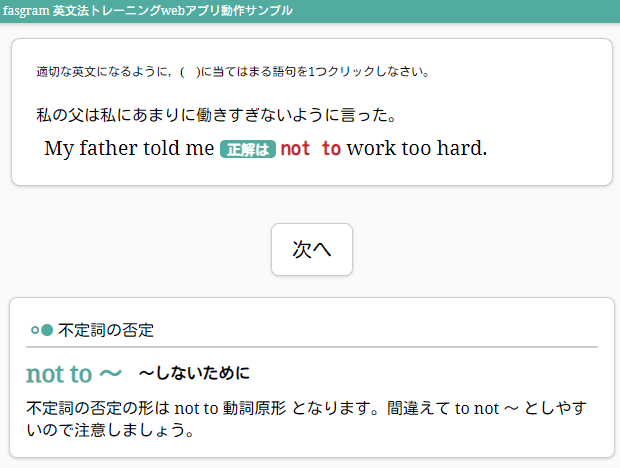
Task: Click the explanation paragraph about 動詞原形
Action: (307, 419)
